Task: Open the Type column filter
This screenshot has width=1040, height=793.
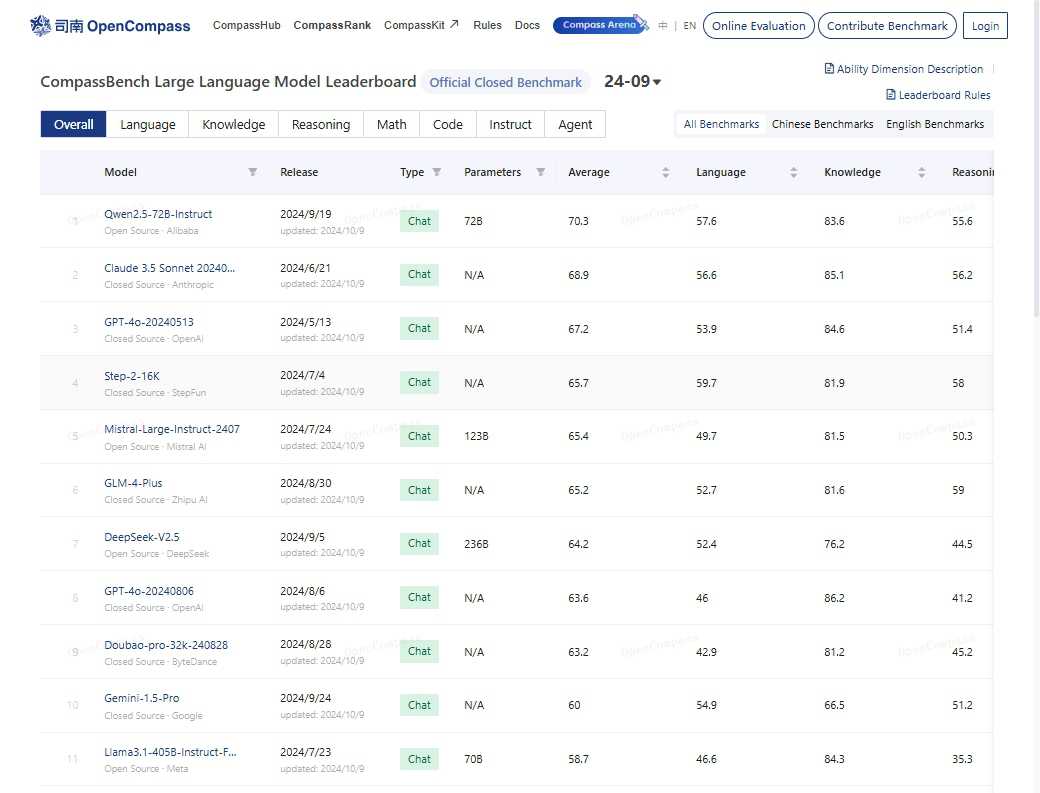Action: (x=436, y=172)
